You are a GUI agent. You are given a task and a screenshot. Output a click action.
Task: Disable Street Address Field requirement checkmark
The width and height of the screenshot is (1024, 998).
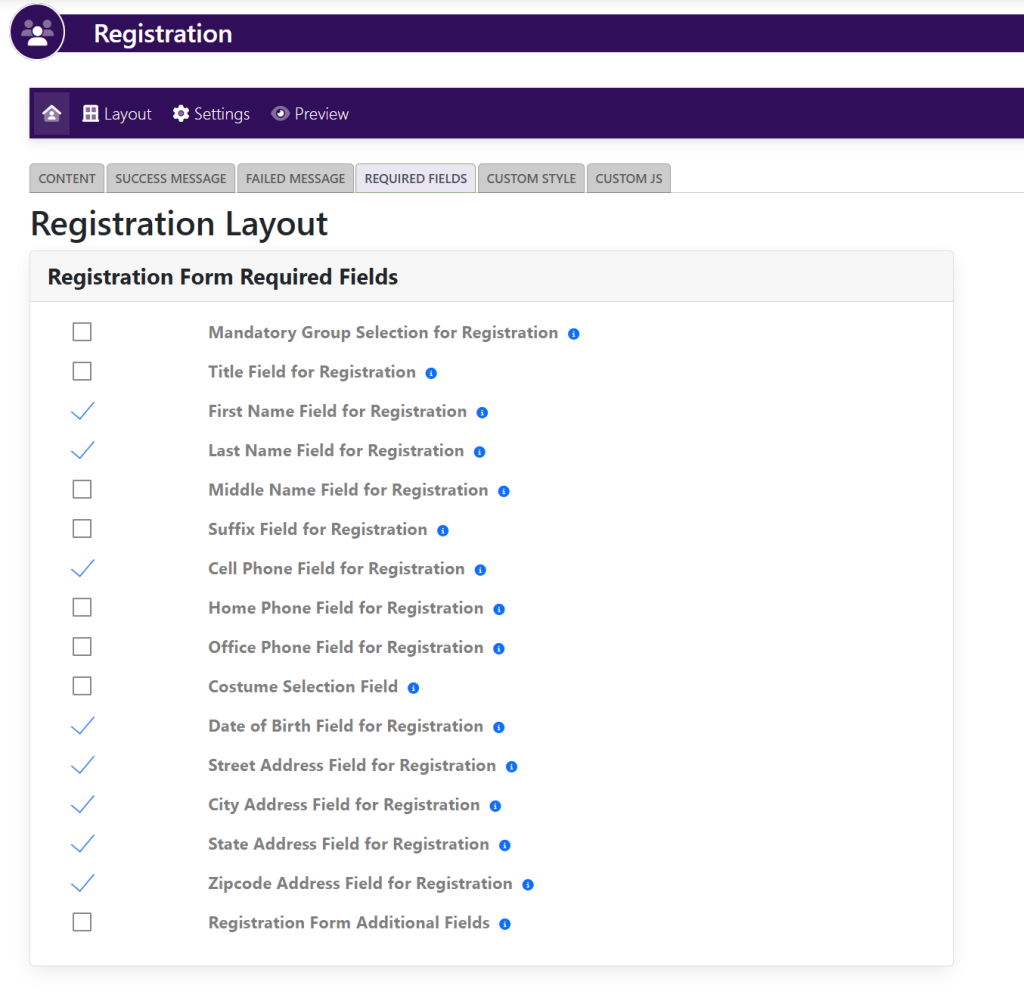[x=82, y=765]
